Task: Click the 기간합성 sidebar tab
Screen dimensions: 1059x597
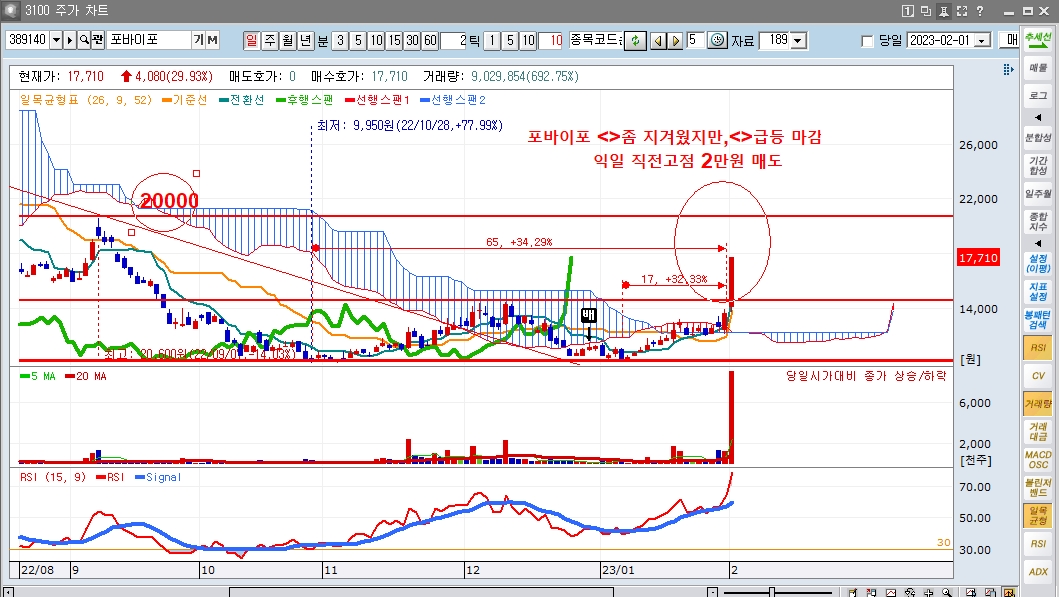Action: 1038,165
